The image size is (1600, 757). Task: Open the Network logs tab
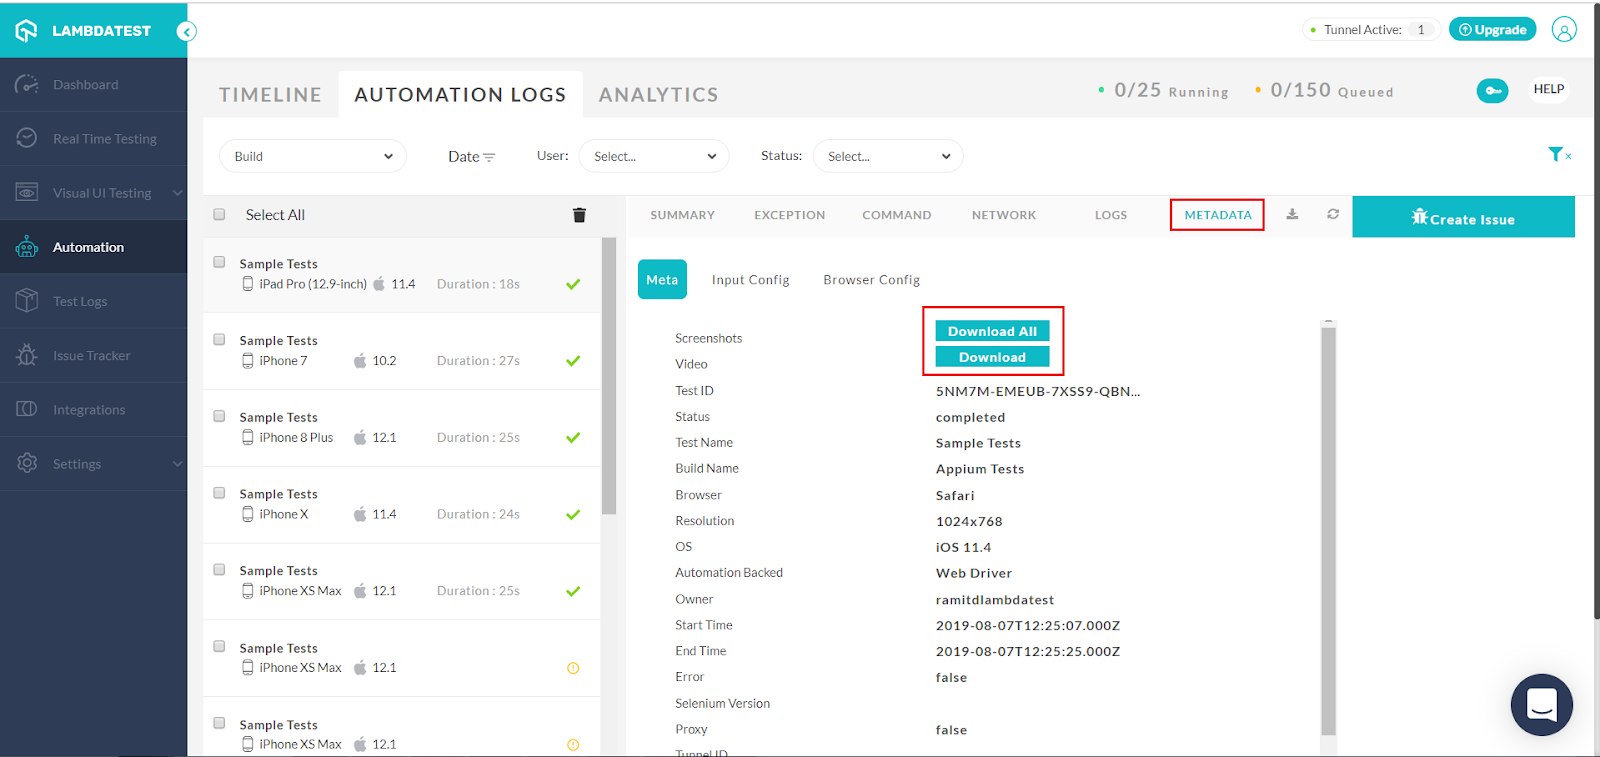click(x=1003, y=215)
